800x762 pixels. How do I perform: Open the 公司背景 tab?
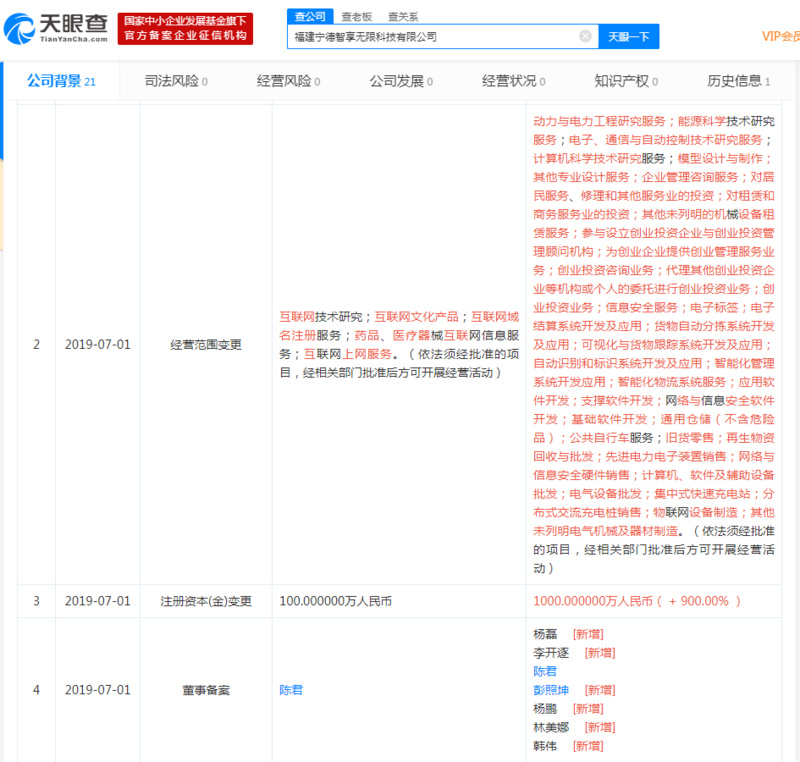click(61, 81)
